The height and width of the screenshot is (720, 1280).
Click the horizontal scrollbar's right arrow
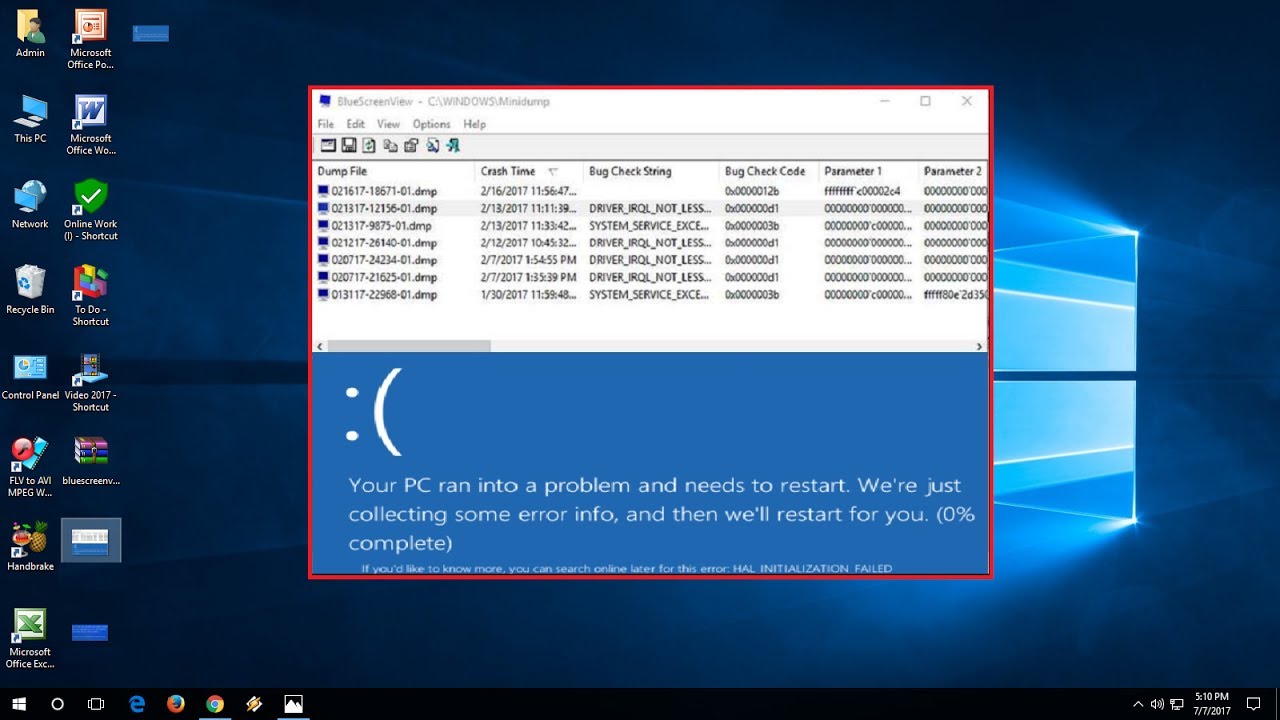click(x=980, y=346)
